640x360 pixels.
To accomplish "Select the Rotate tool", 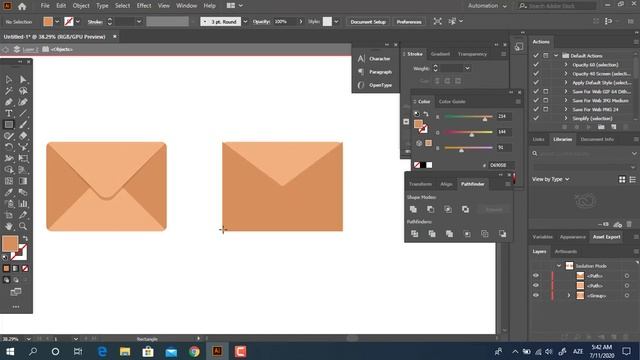I will coord(9,147).
